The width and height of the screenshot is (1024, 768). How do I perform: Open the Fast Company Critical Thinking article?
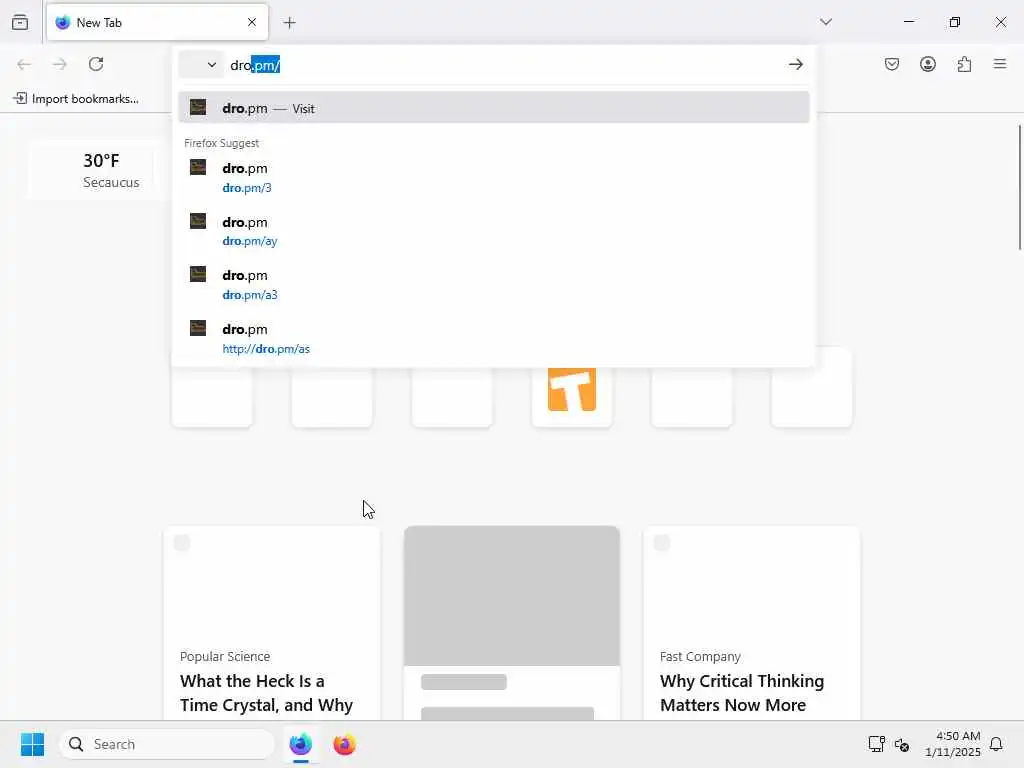point(751,624)
